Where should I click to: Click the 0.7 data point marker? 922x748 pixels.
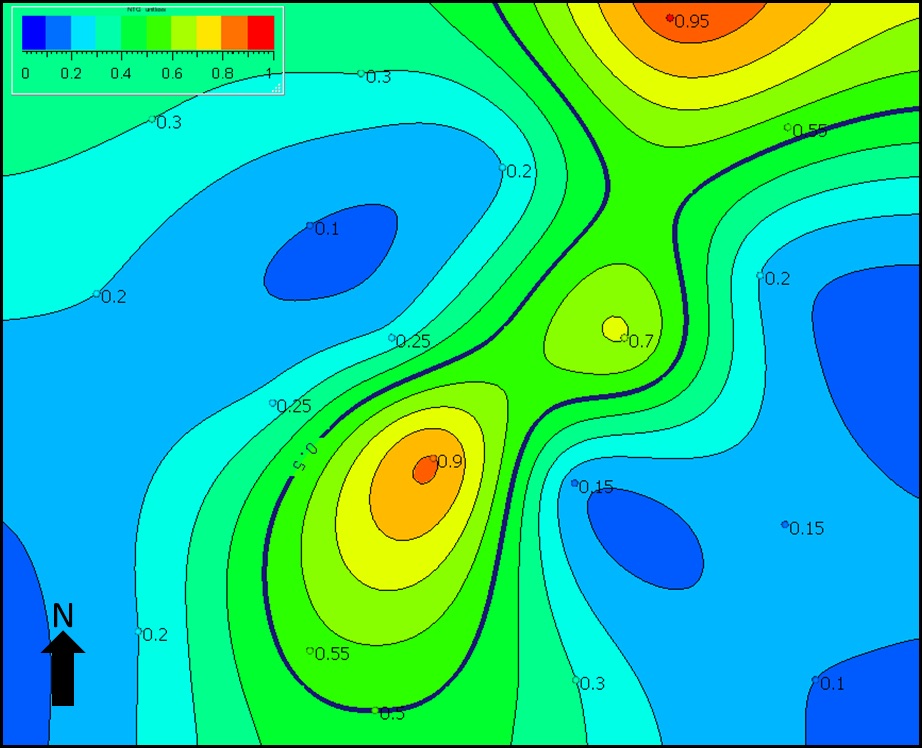(x=624, y=338)
